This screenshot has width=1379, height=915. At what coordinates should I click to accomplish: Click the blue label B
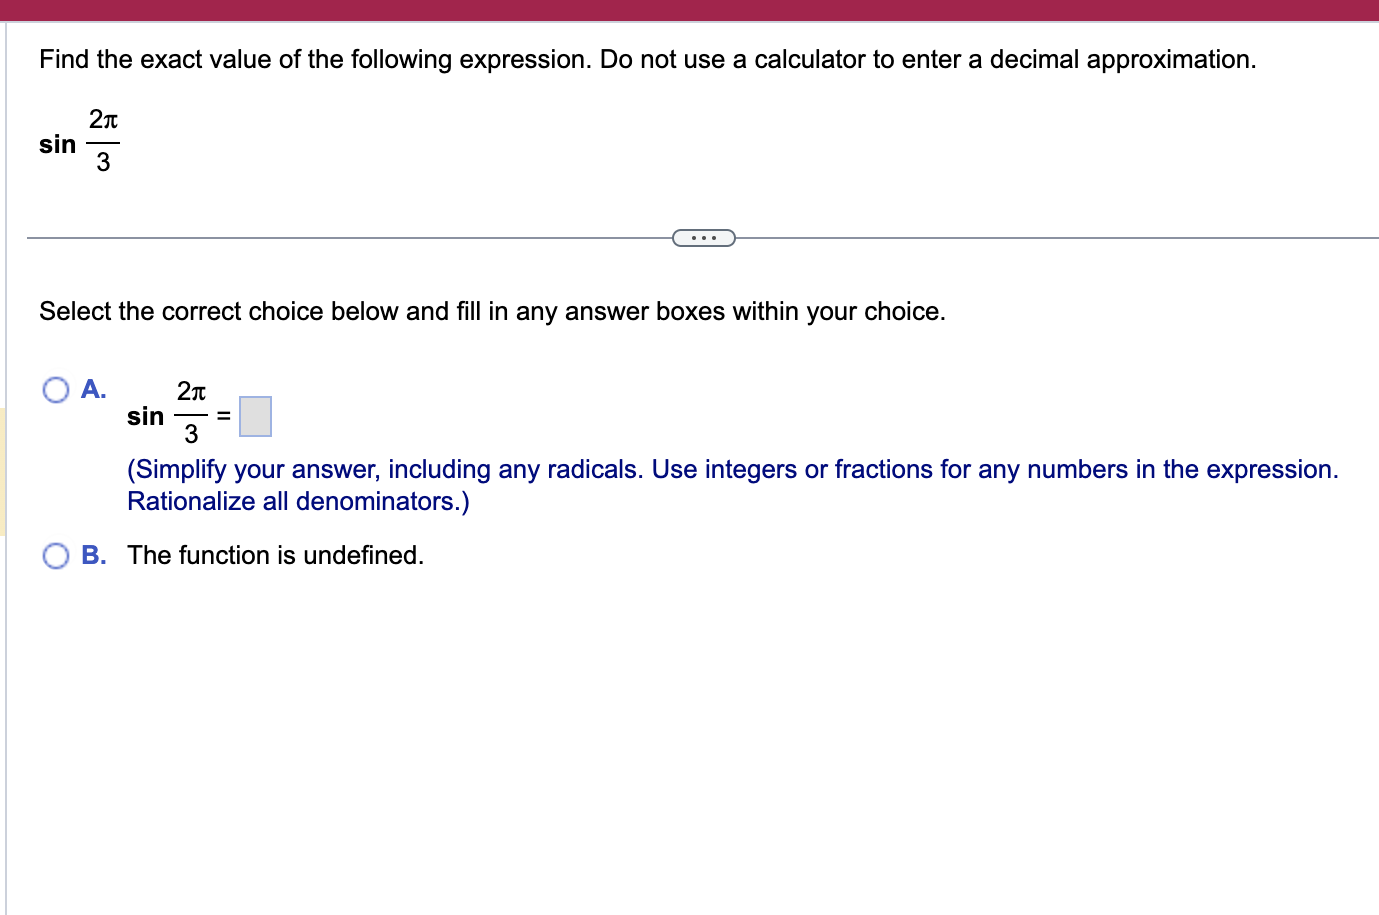click(92, 555)
